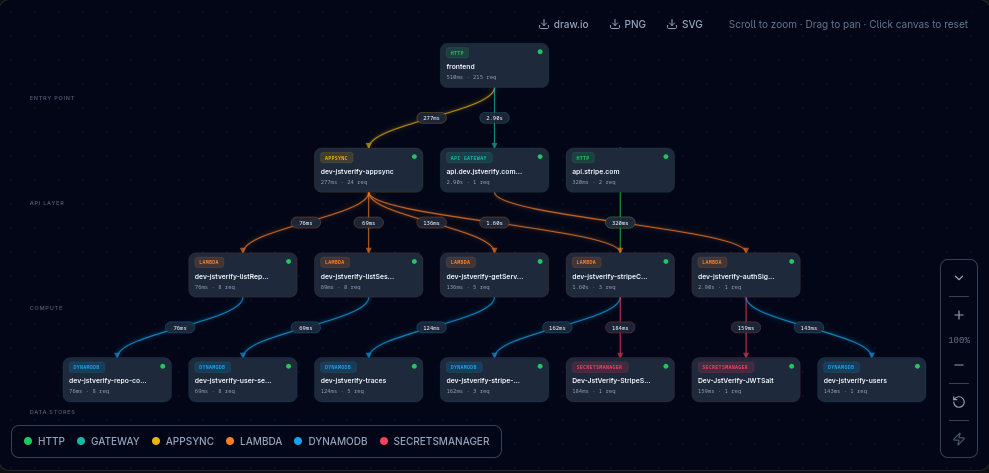Click the LAMBDA badge on dev-jstverify-listRep node
Screen dimensions: 989x473
coord(209,262)
